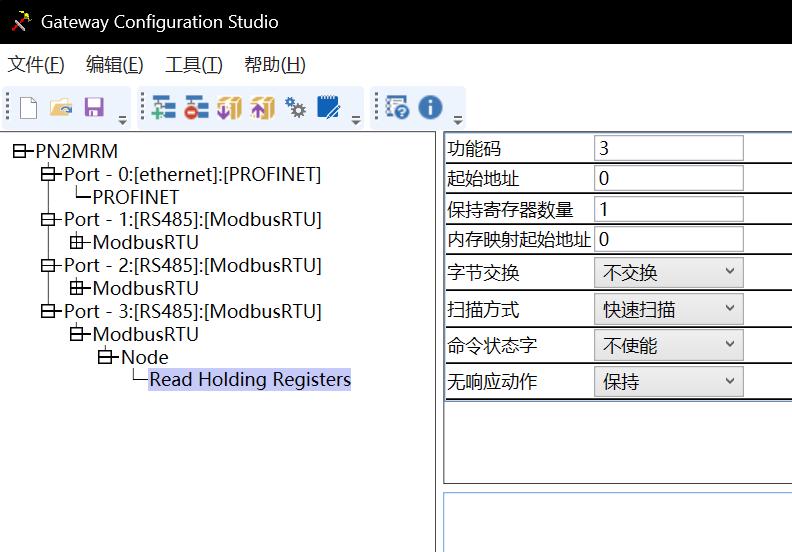Expand the ModbusRTU node under Port - 1
The width and height of the screenshot is (792, 552).
(78, 242)
